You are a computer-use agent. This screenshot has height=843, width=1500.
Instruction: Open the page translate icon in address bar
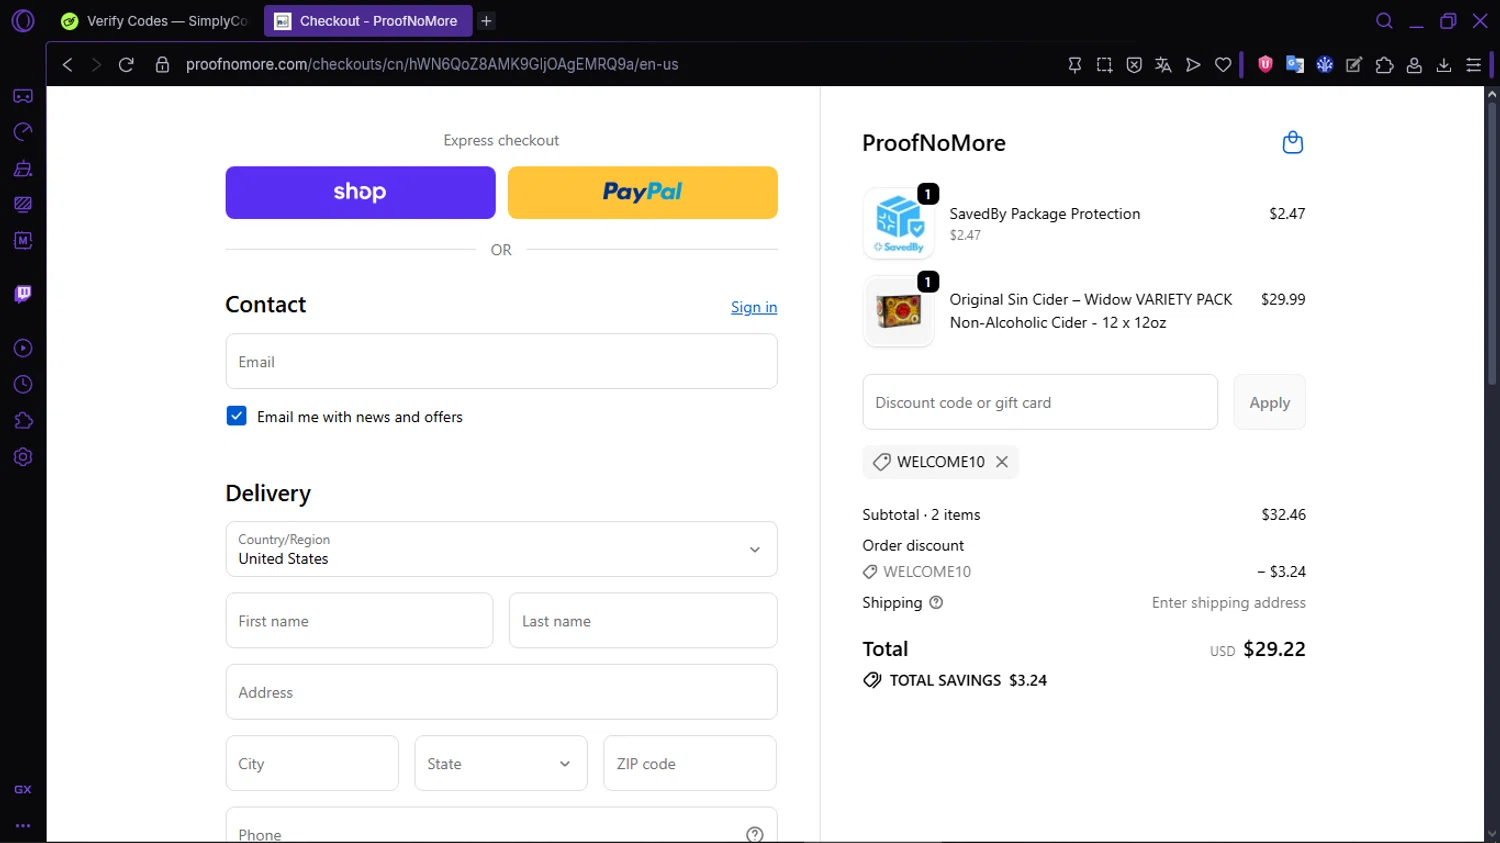point(1163,64)
